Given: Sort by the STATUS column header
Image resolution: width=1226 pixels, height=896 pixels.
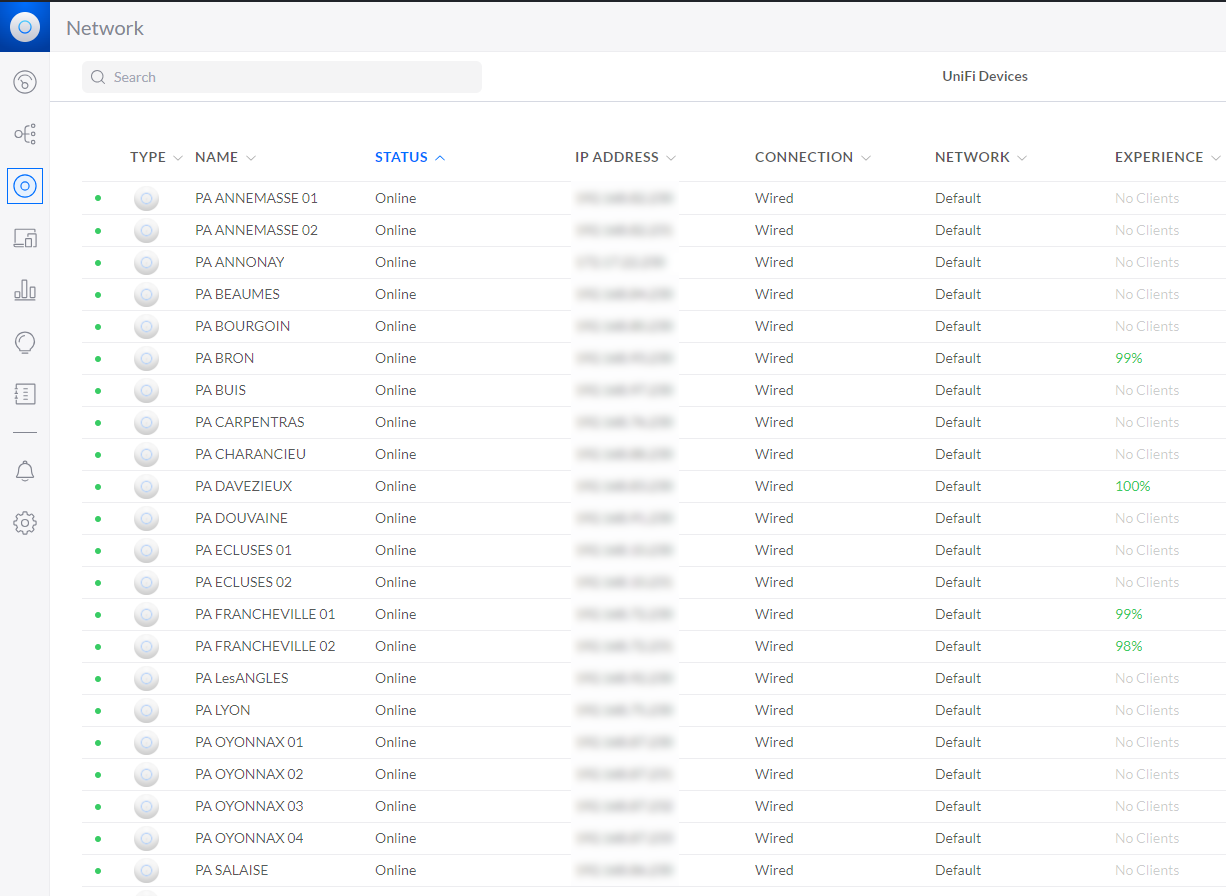Looking at the screenshot, I should tap(410, 157).
